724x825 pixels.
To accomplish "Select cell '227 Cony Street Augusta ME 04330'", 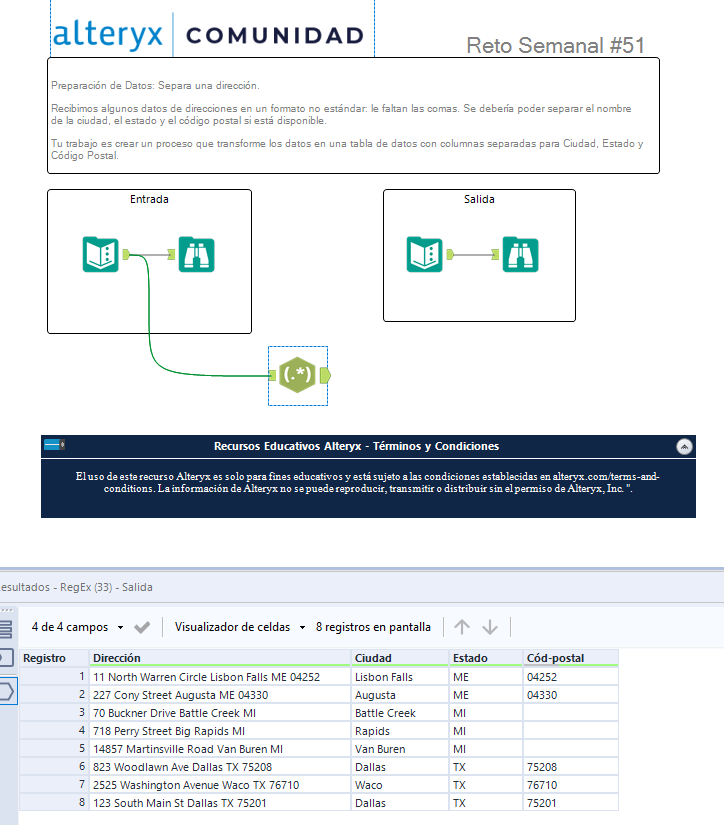I will 220,695.
